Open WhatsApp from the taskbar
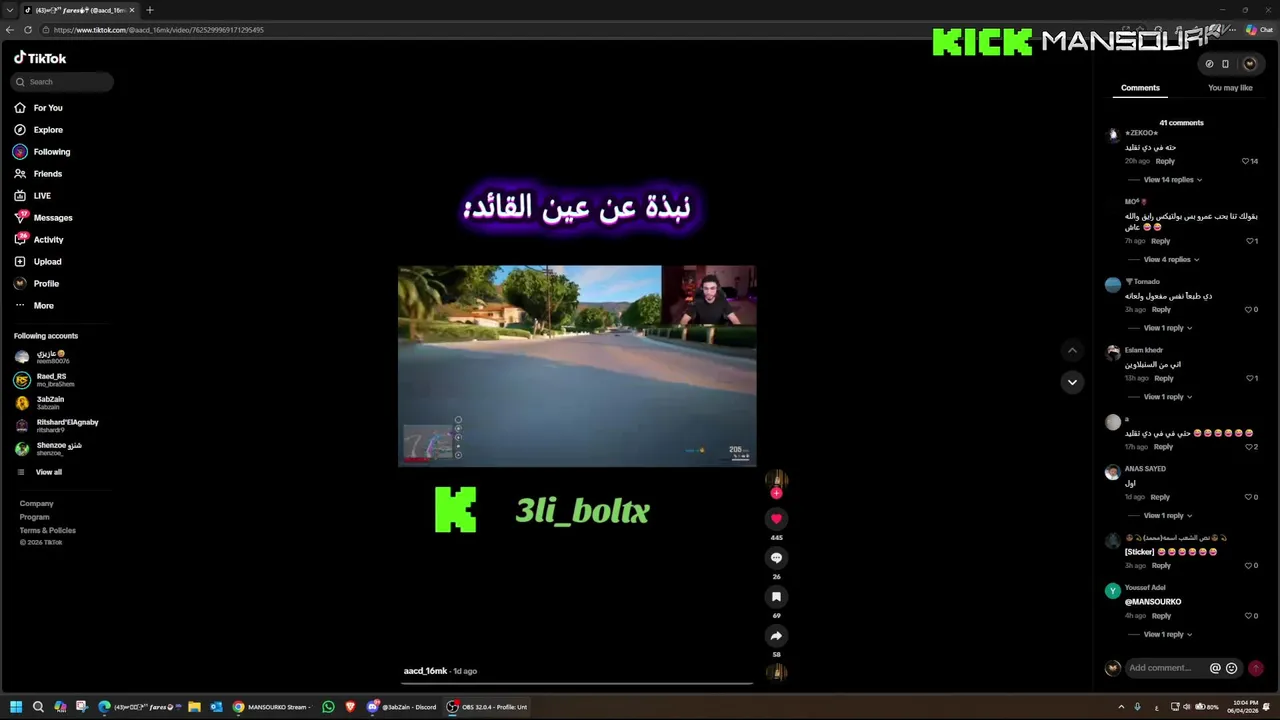The height and width of the screenshot is (720, 1280). 329,707
